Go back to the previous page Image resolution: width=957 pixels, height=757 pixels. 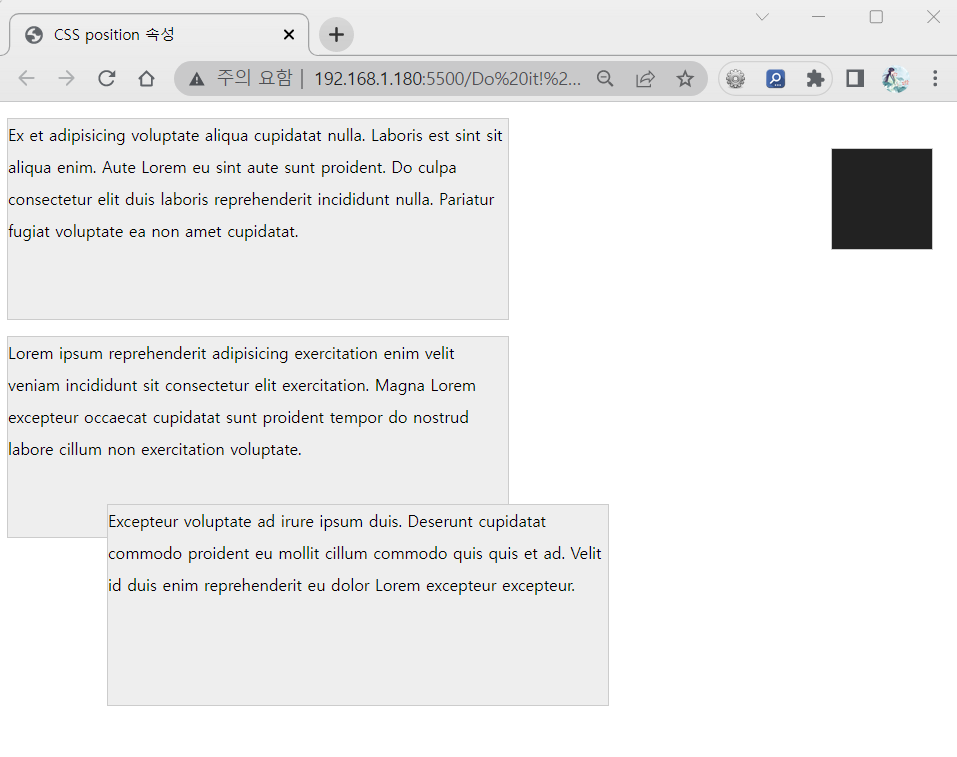[x=27, y=78]
